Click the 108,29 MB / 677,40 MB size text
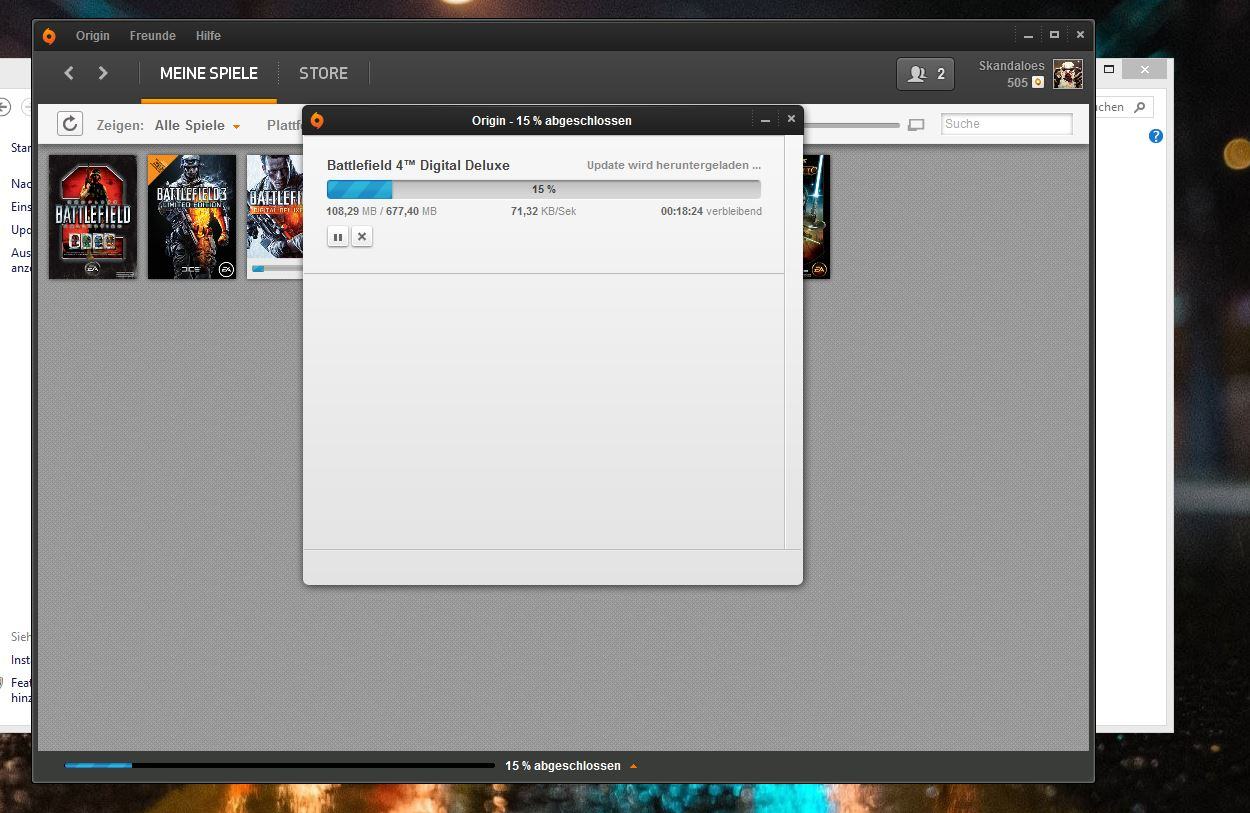Screen dimensions: 1250x813 click(381, 211)
